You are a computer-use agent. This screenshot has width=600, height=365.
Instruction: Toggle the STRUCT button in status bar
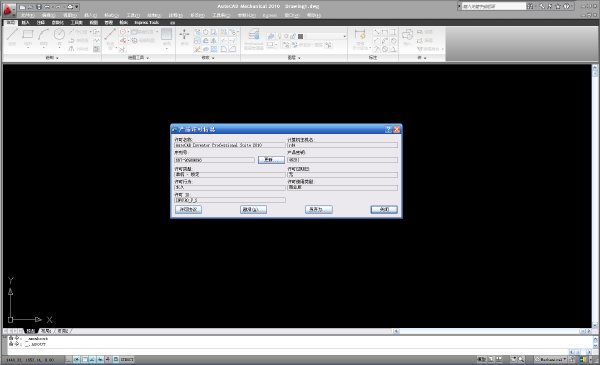(127, 360)
